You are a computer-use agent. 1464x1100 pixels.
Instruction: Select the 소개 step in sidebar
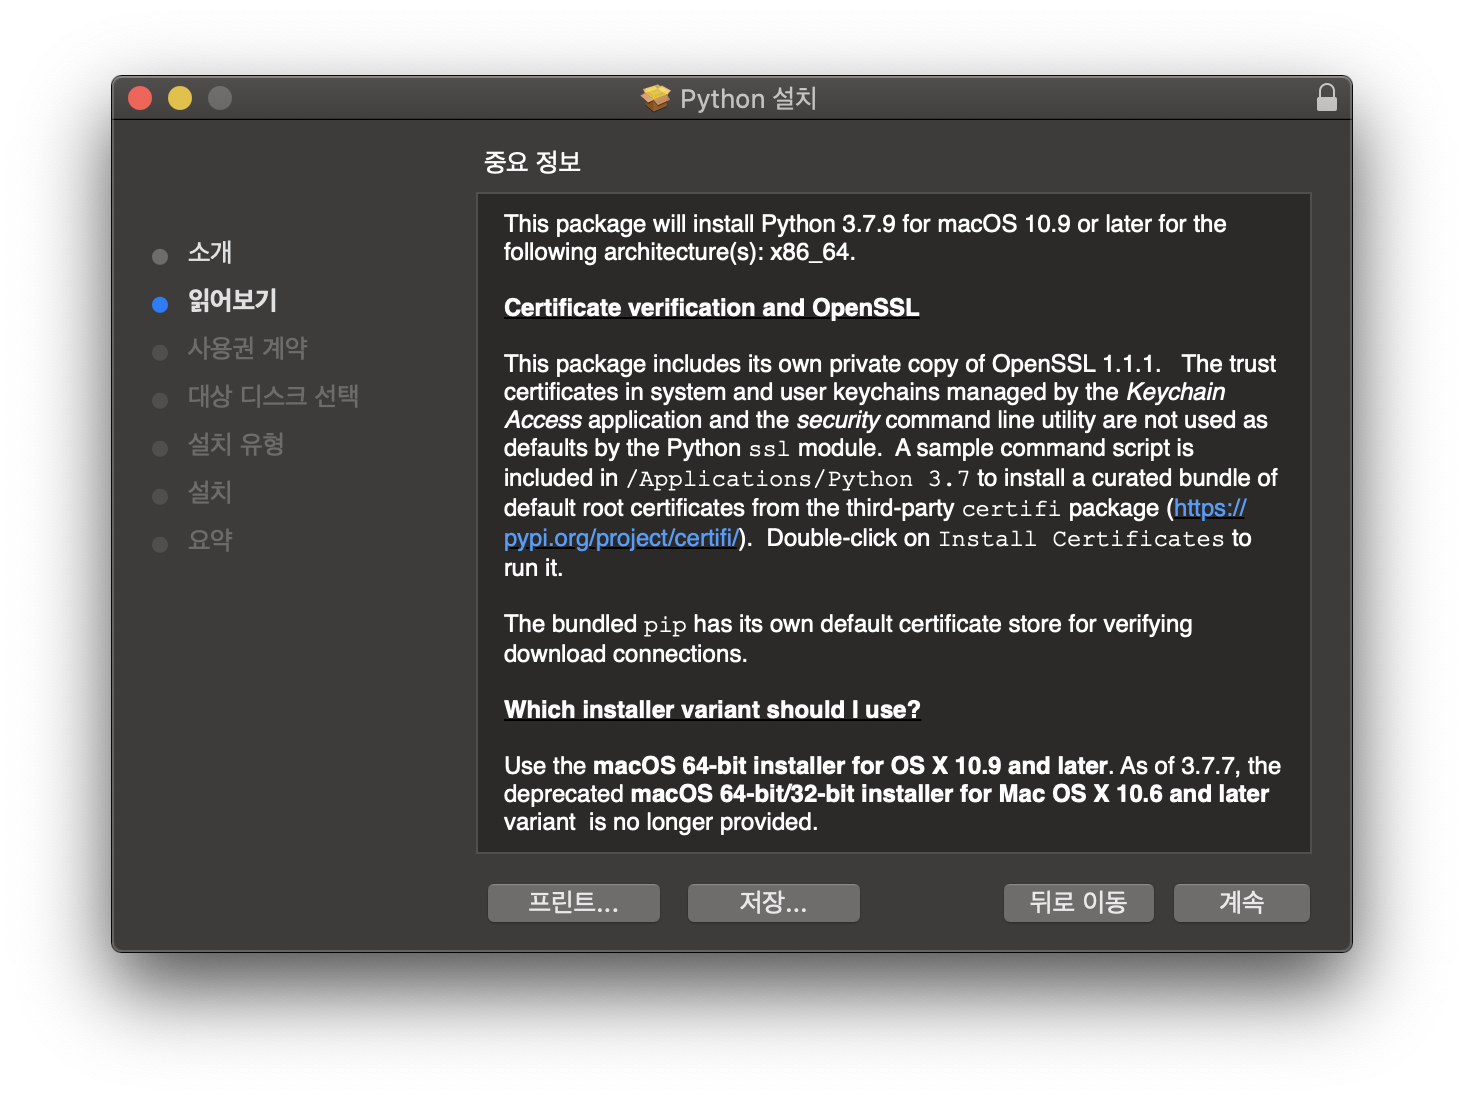pos(210,252)
